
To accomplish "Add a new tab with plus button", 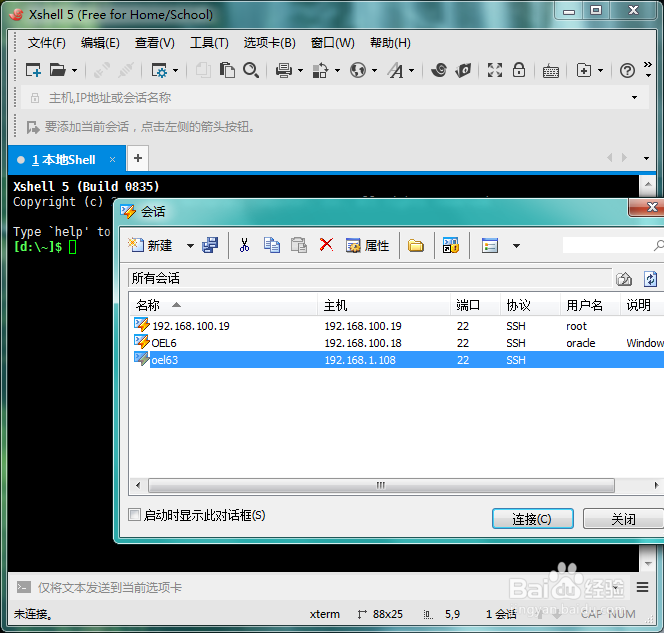I will (138, 158).
